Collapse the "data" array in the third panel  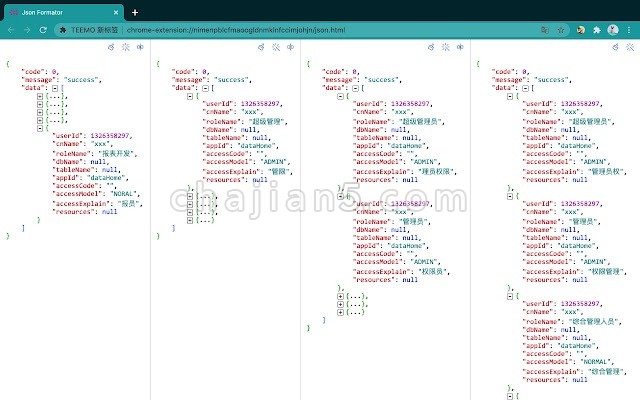(355, 88)
